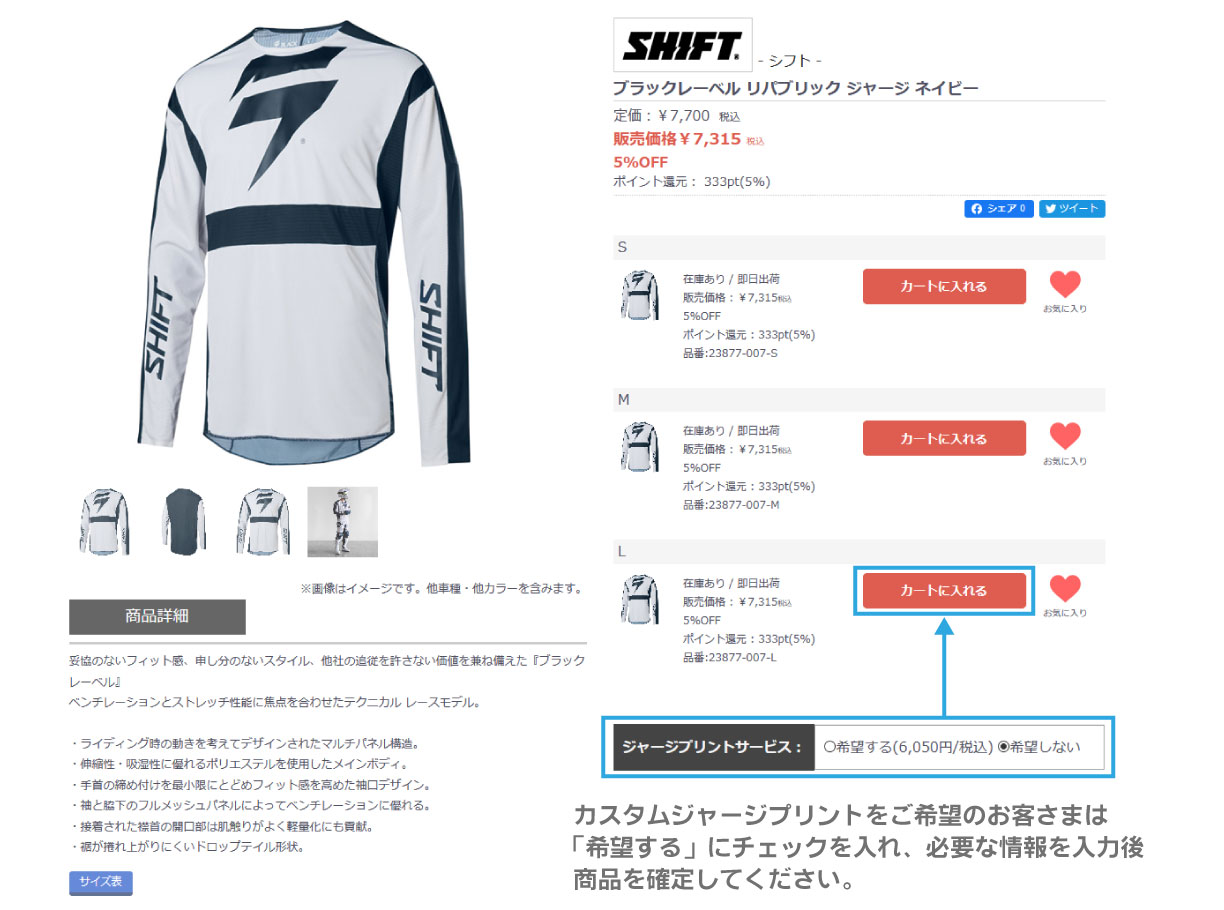The width and height of the screenshot is (1224, 910).
Task: Click the 商品詳細 section header
Action: coord(157,616)
